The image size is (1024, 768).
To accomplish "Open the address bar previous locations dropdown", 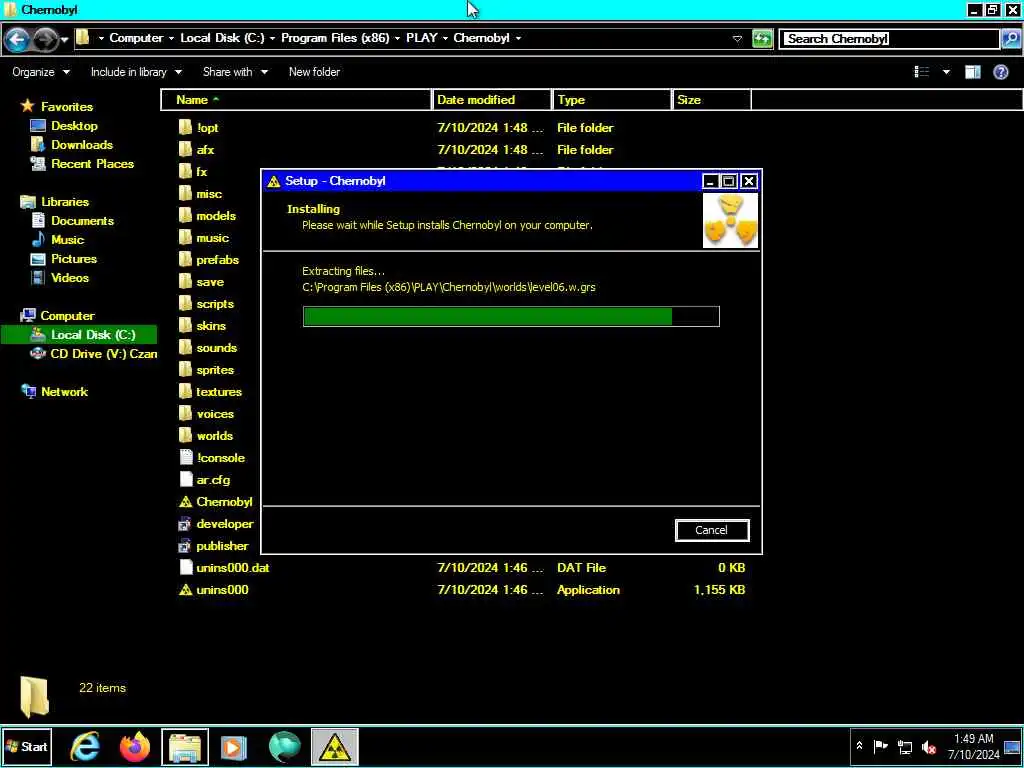I will tap(737, 39).
